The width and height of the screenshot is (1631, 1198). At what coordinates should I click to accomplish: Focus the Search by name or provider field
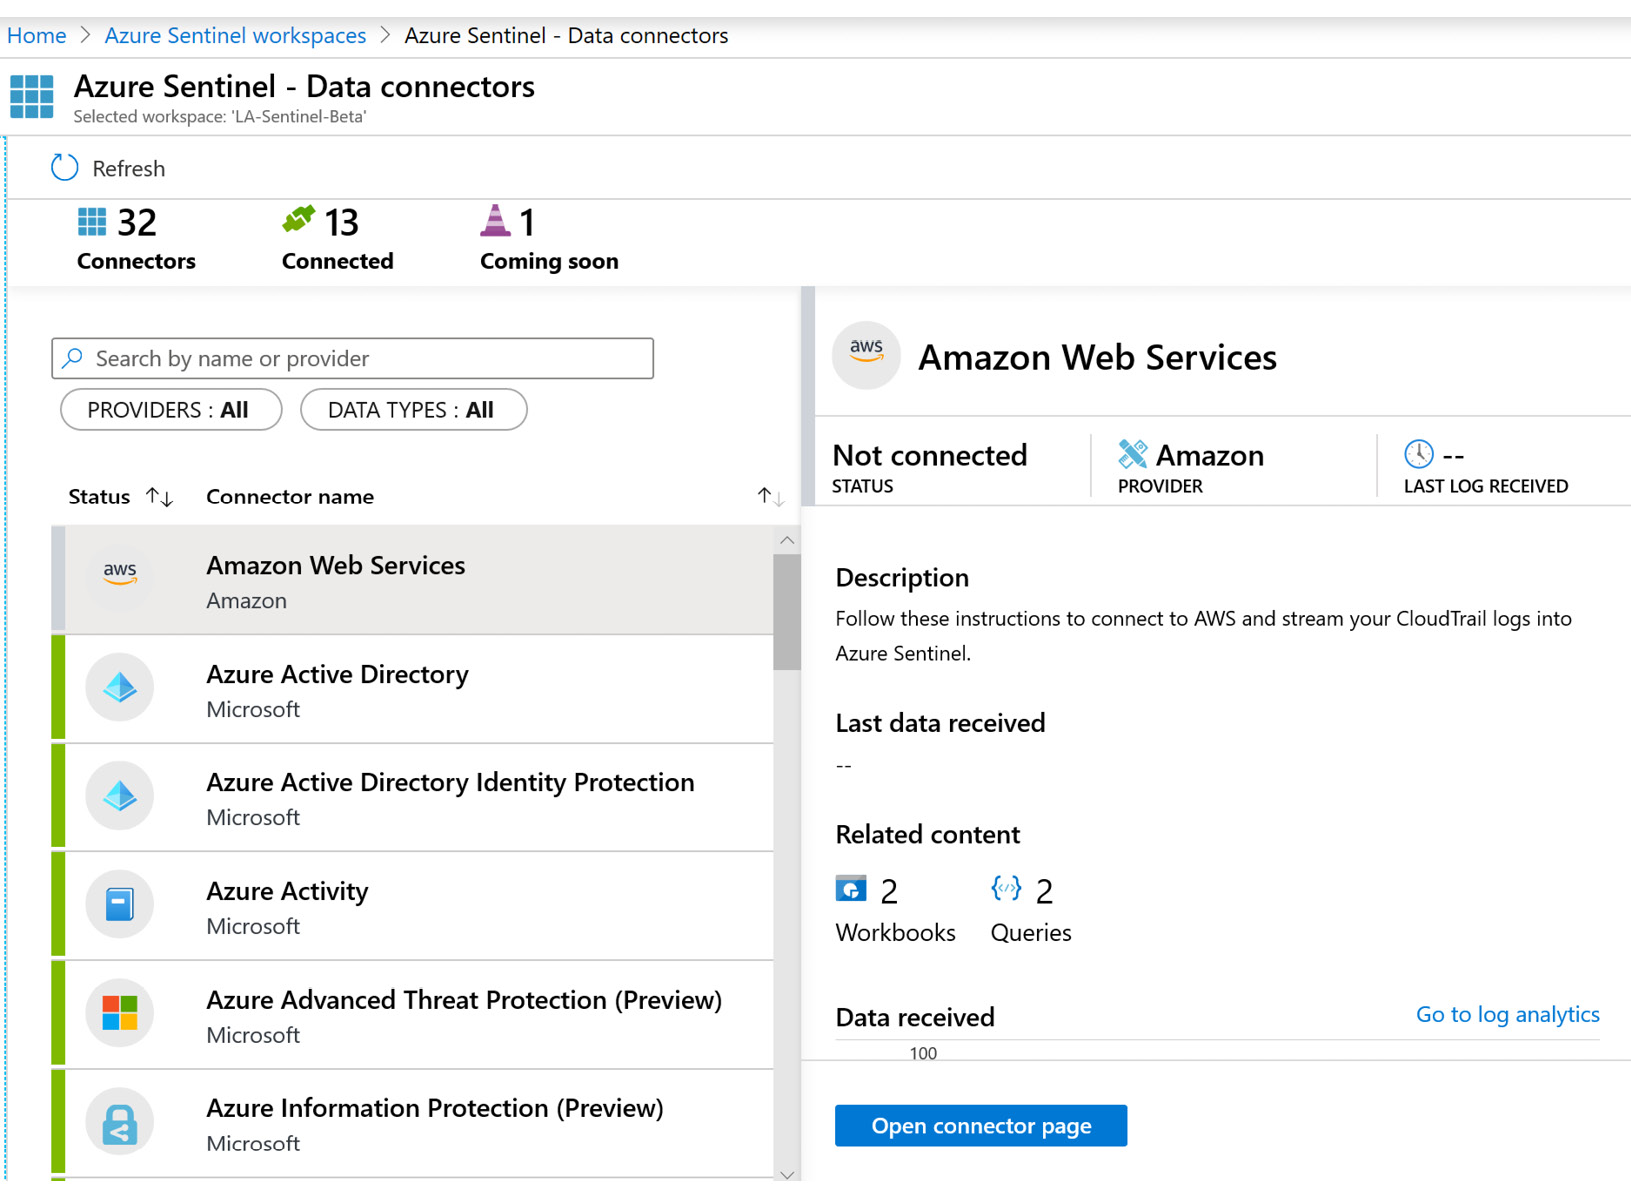point(353,358)
